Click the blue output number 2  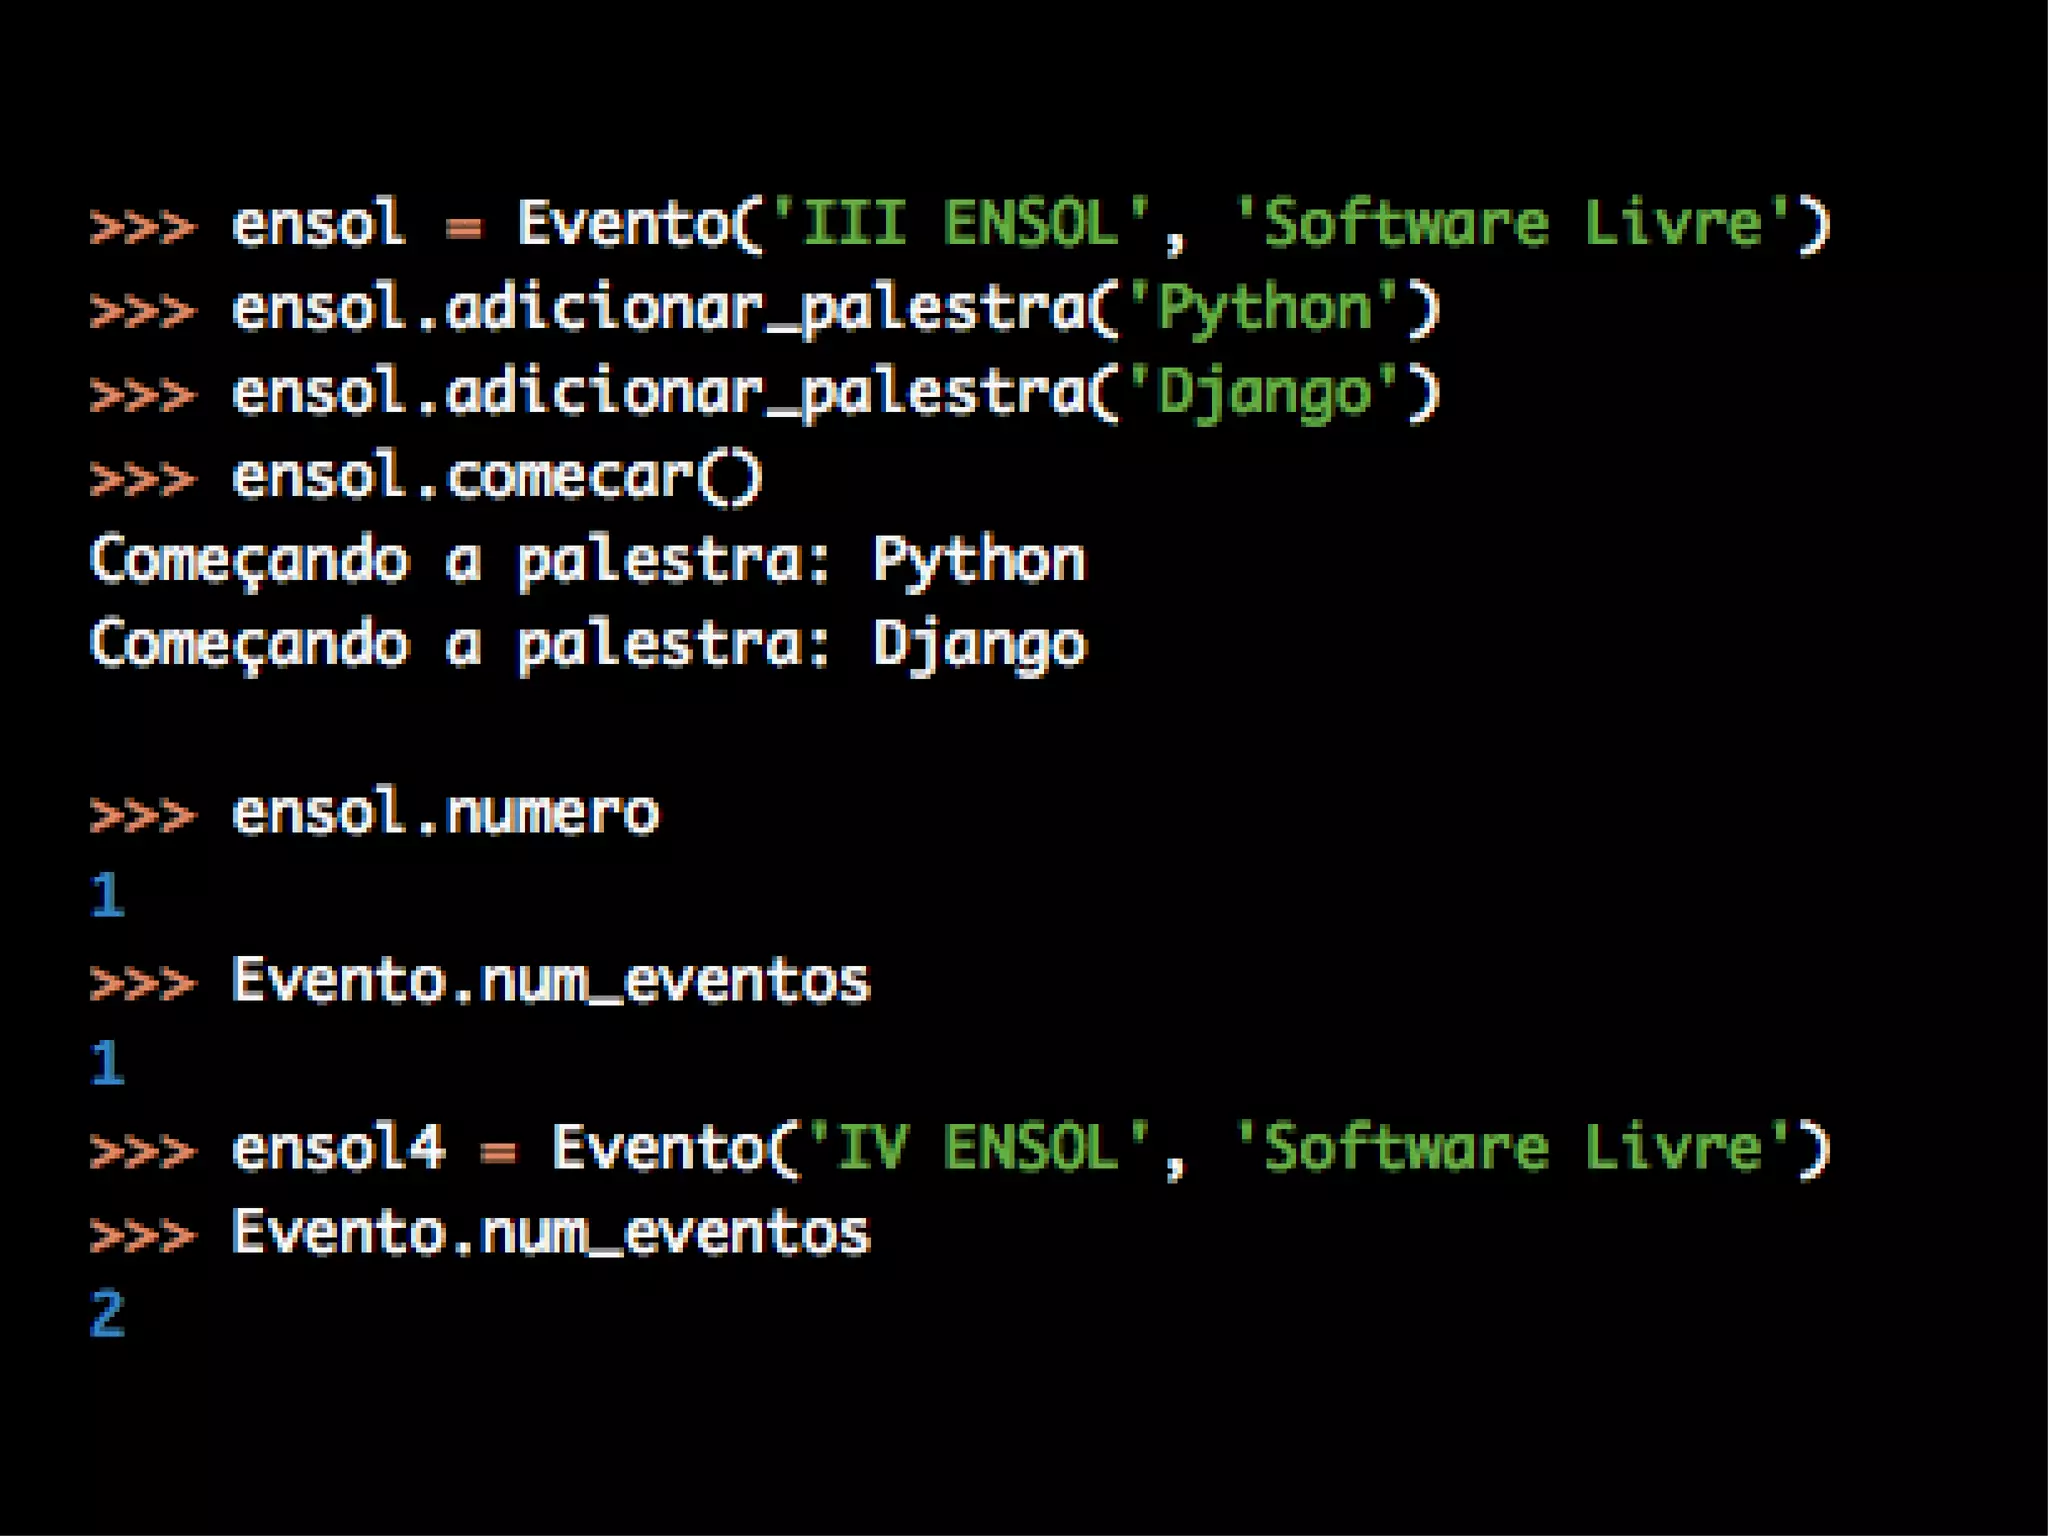tap(108, 1315)
